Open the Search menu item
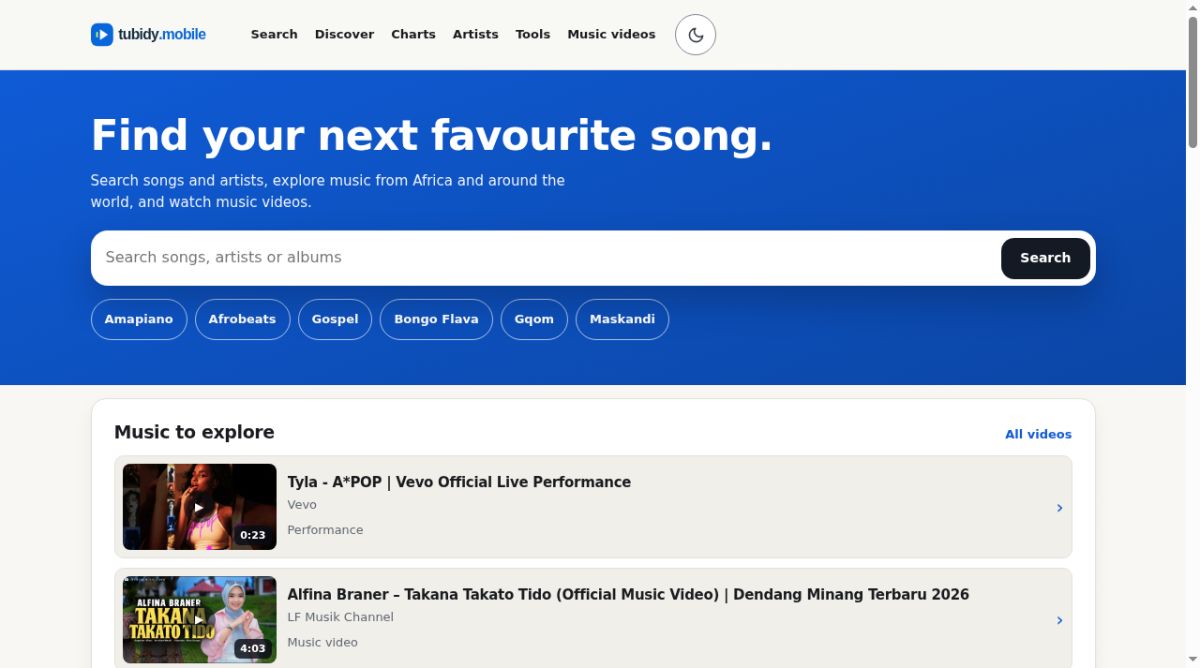This screenshot has width=1200, height=668. 274,34
